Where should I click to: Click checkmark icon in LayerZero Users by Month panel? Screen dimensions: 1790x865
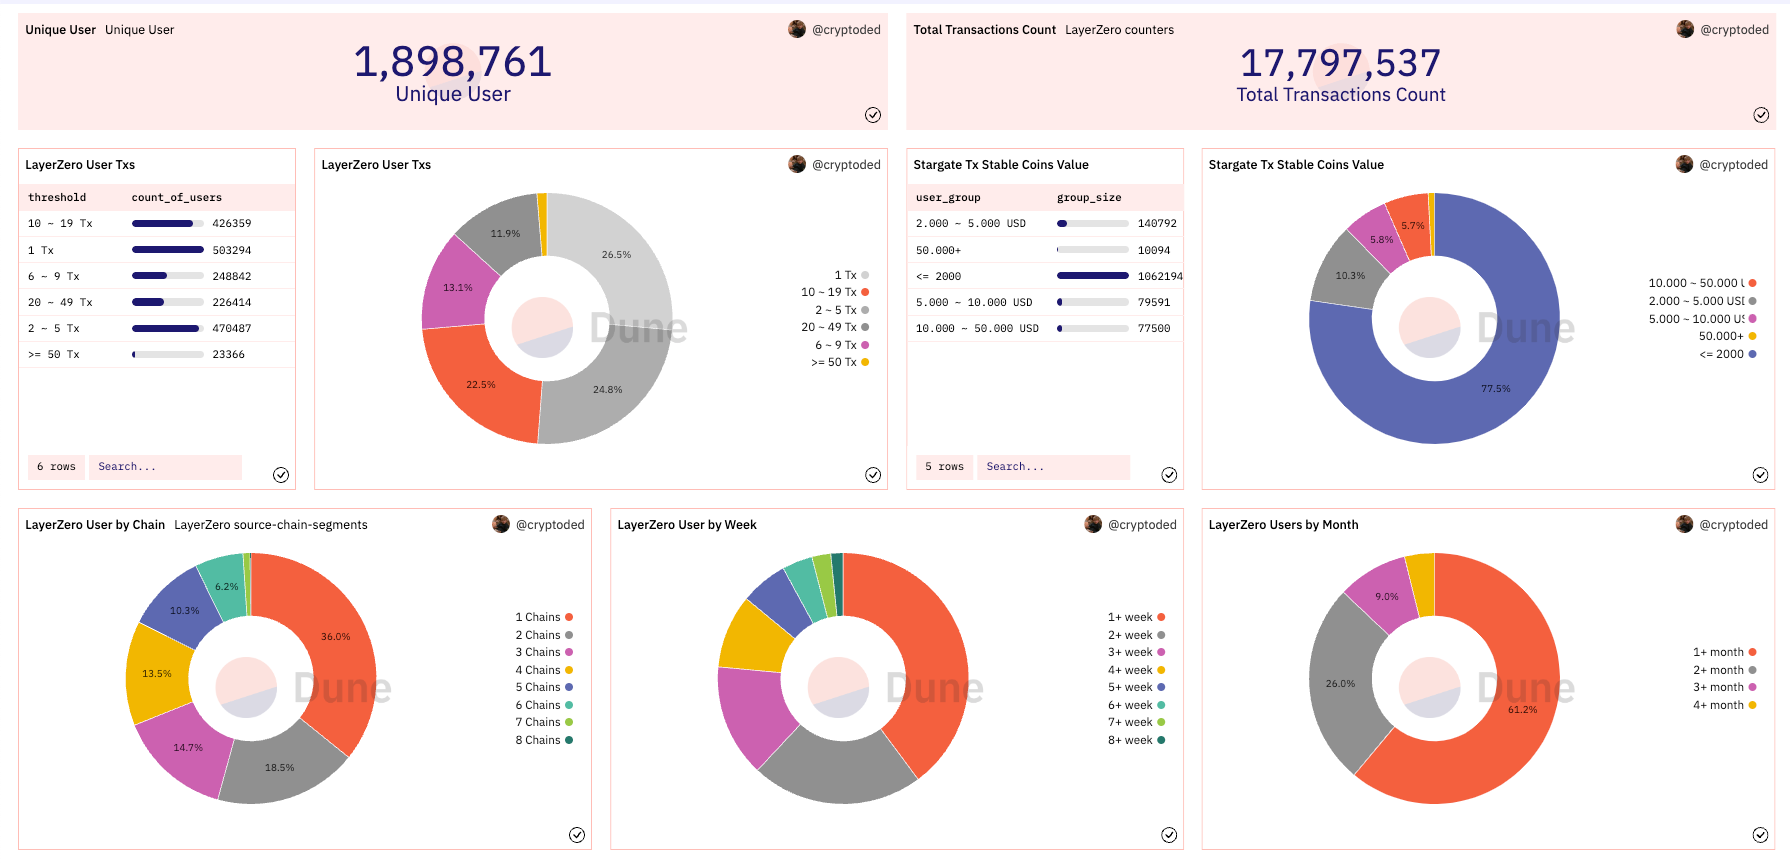click(x=1760, y=835)
